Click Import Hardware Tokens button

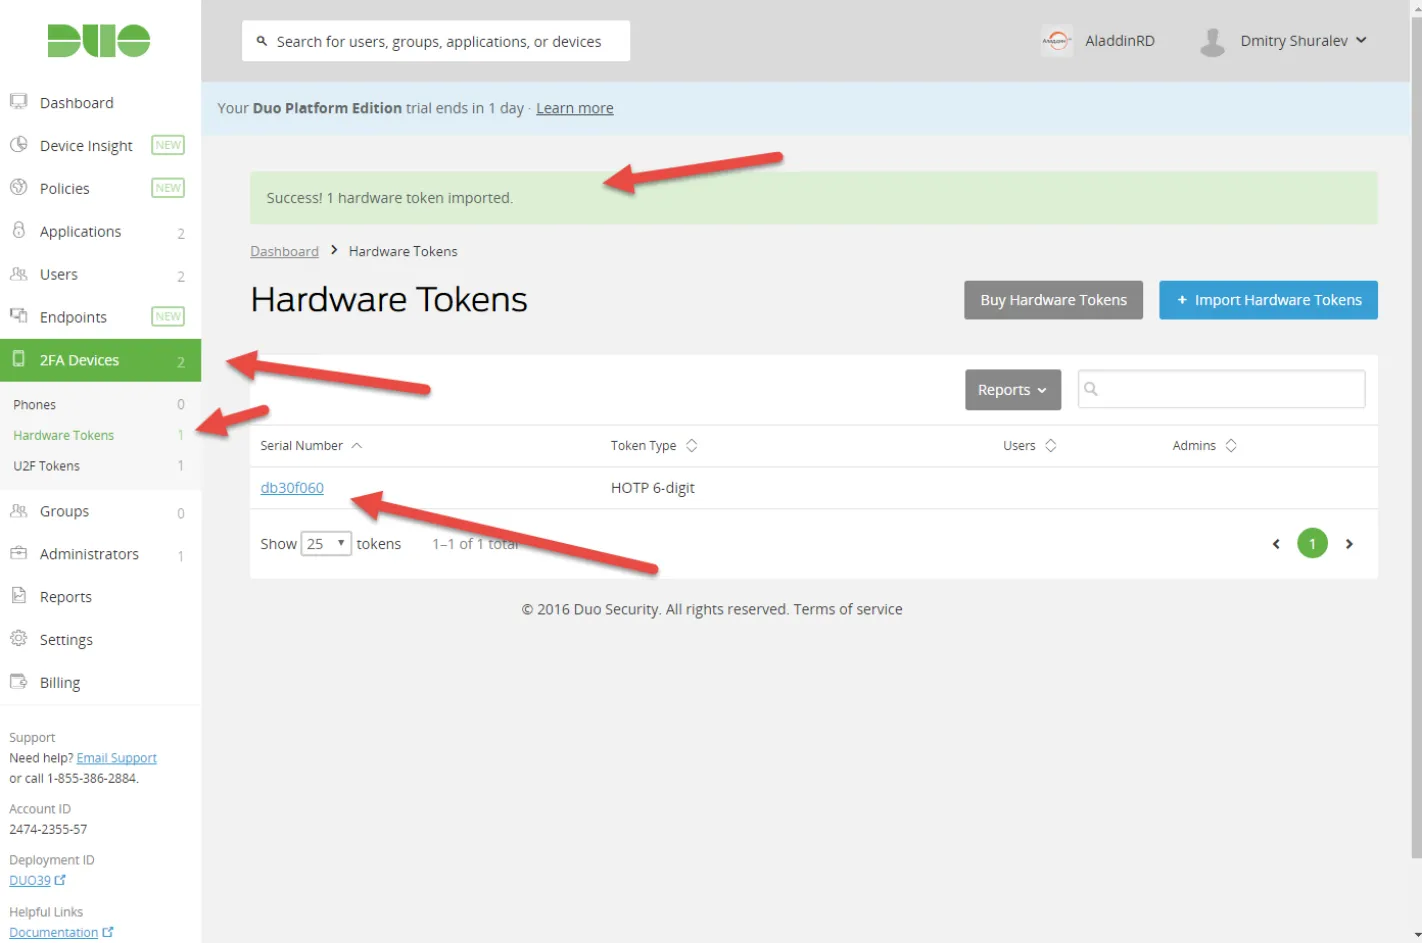click(1268, 300)
